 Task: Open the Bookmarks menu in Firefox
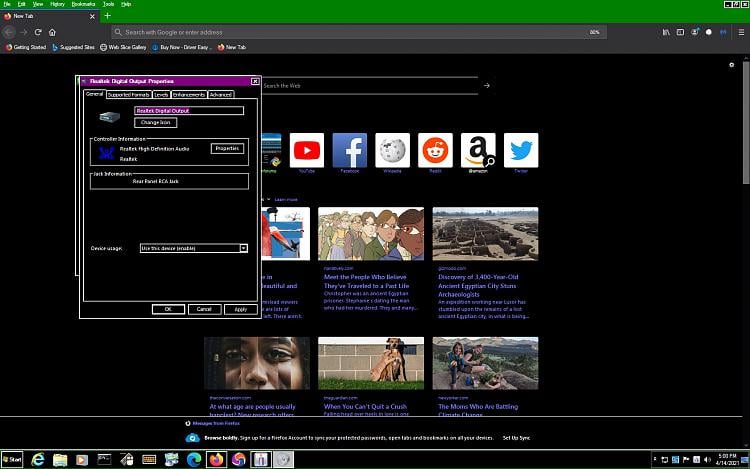[83, 4]
